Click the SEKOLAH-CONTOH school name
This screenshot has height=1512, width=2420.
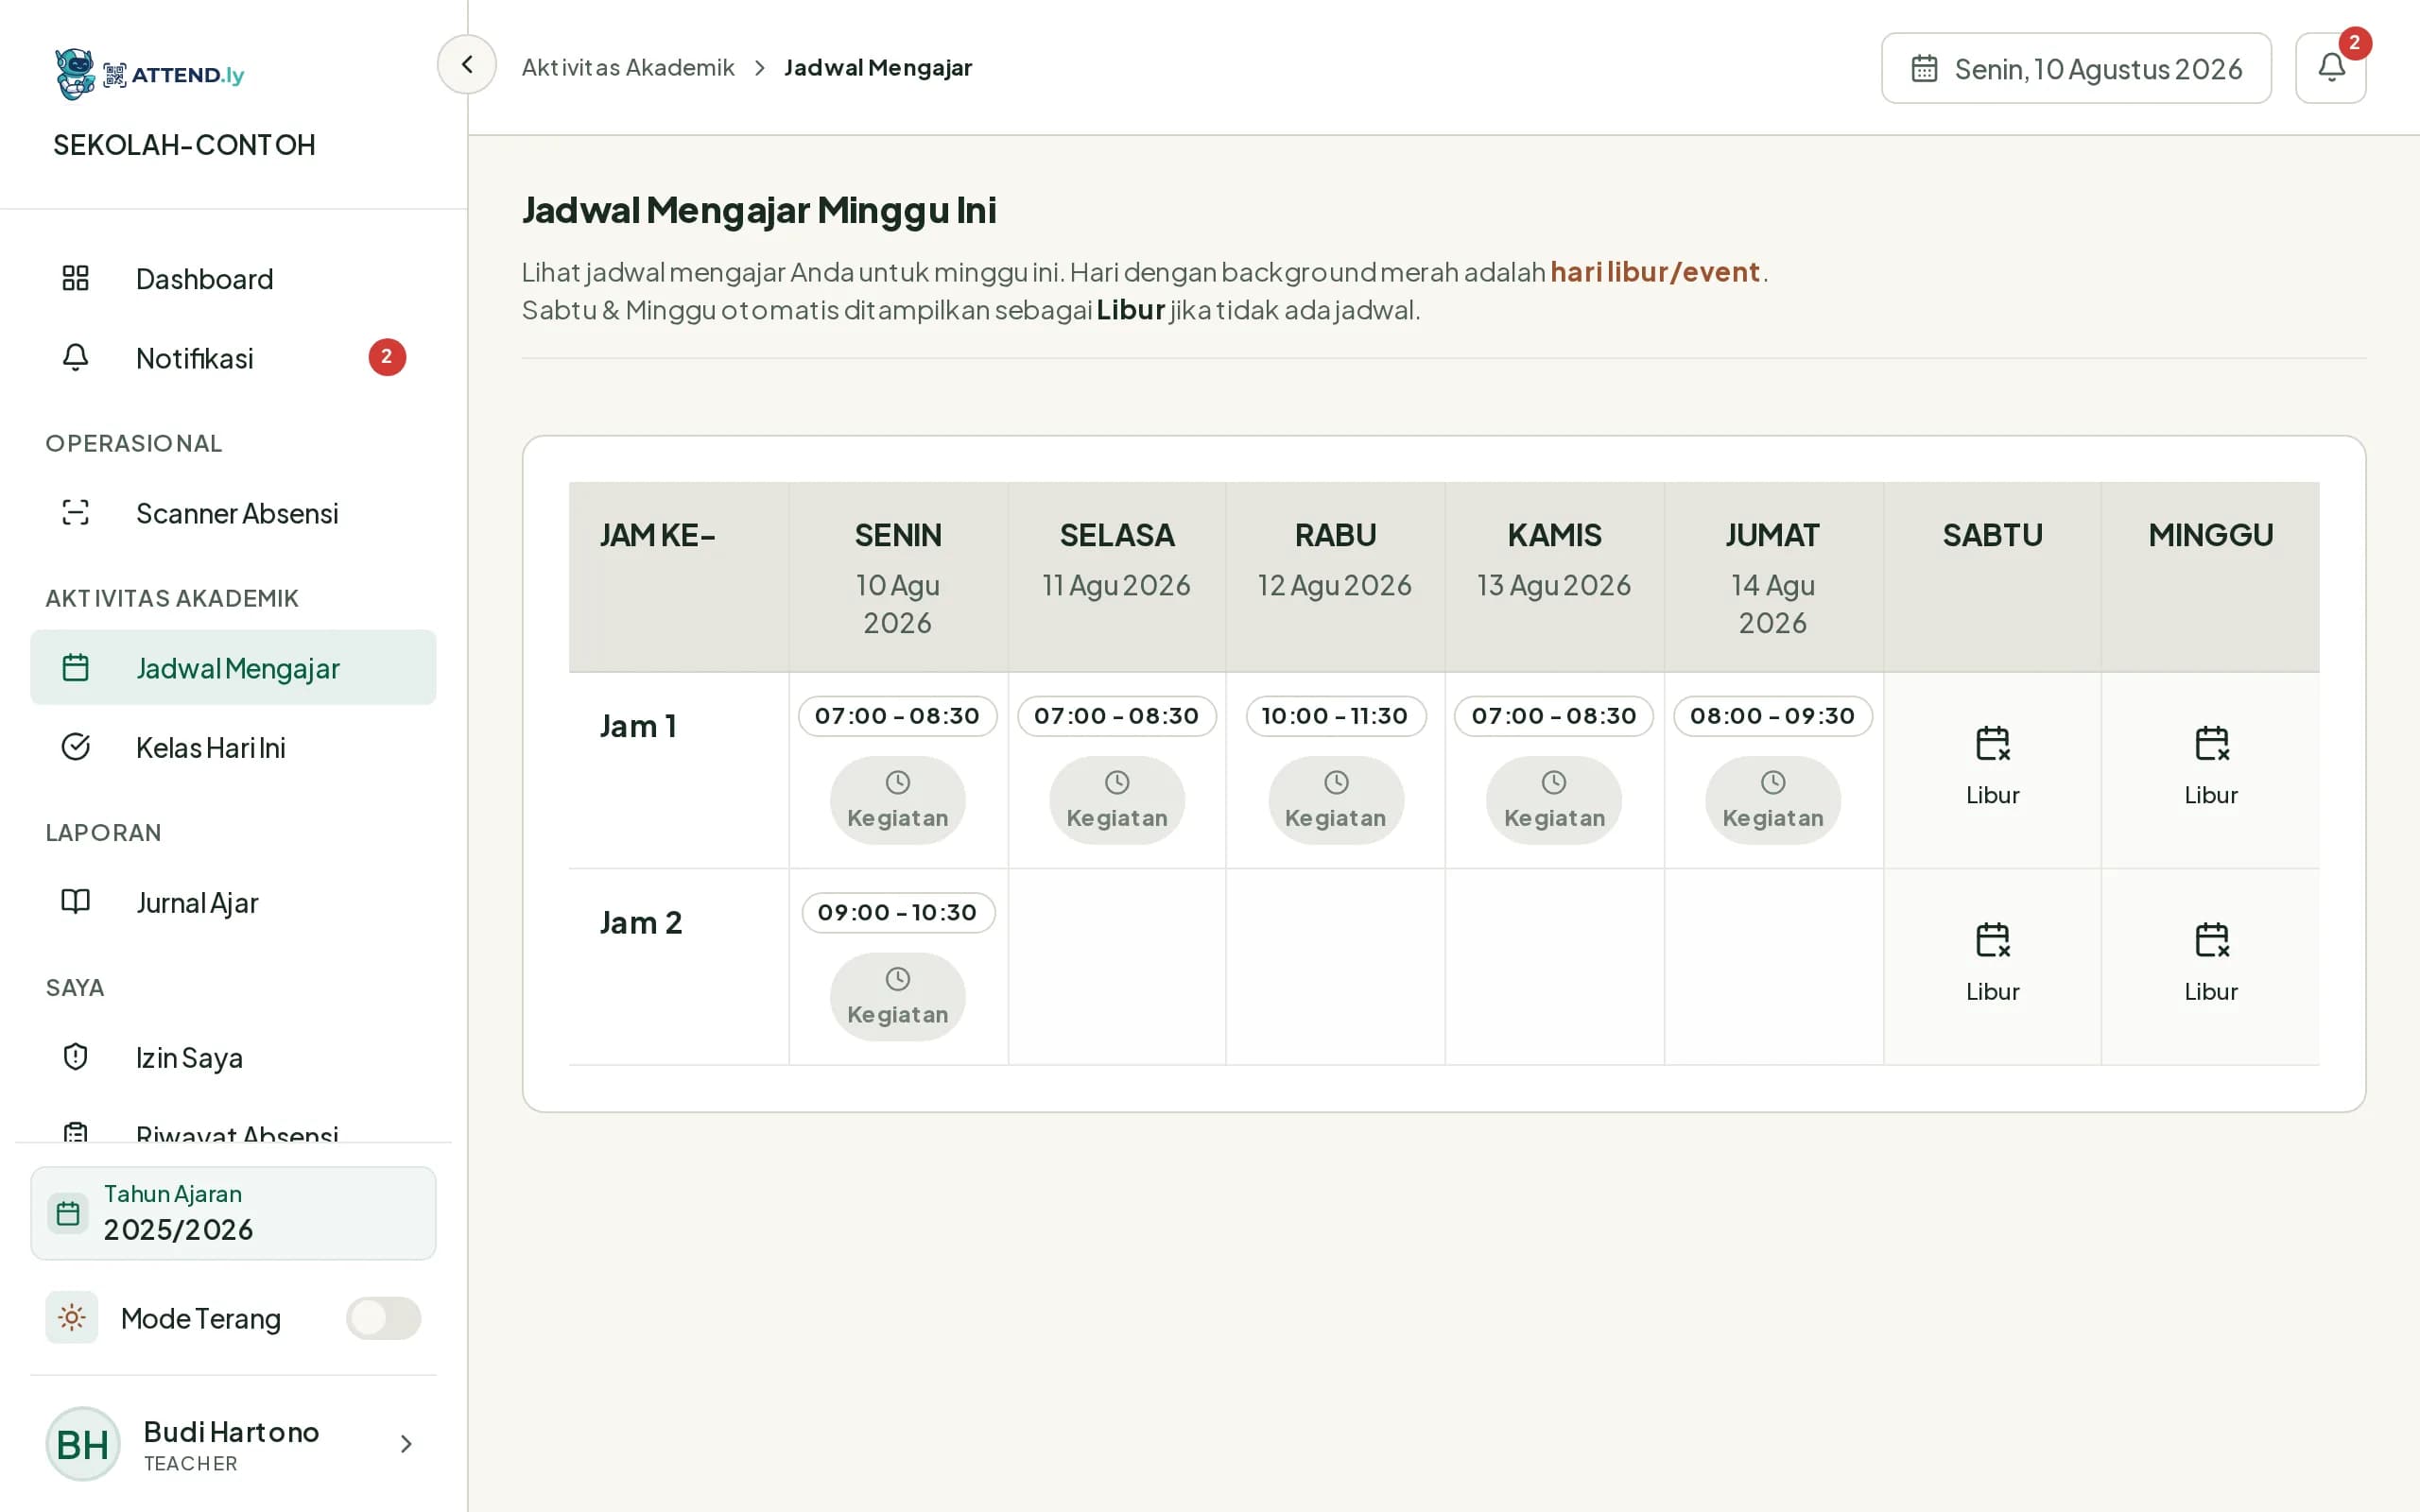click(184, 145)
